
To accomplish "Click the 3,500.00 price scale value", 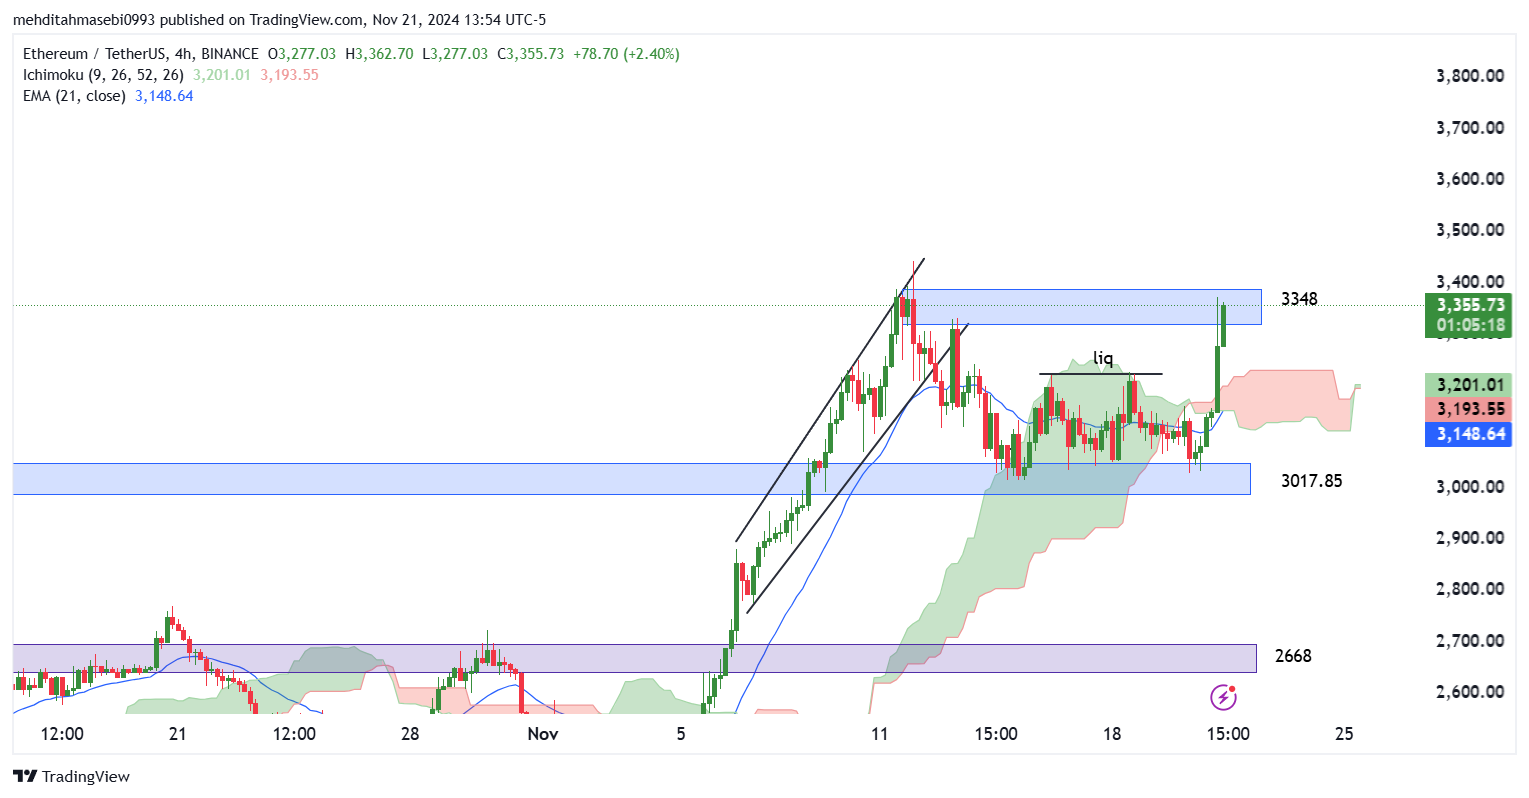I will [x=1470, y=230].
